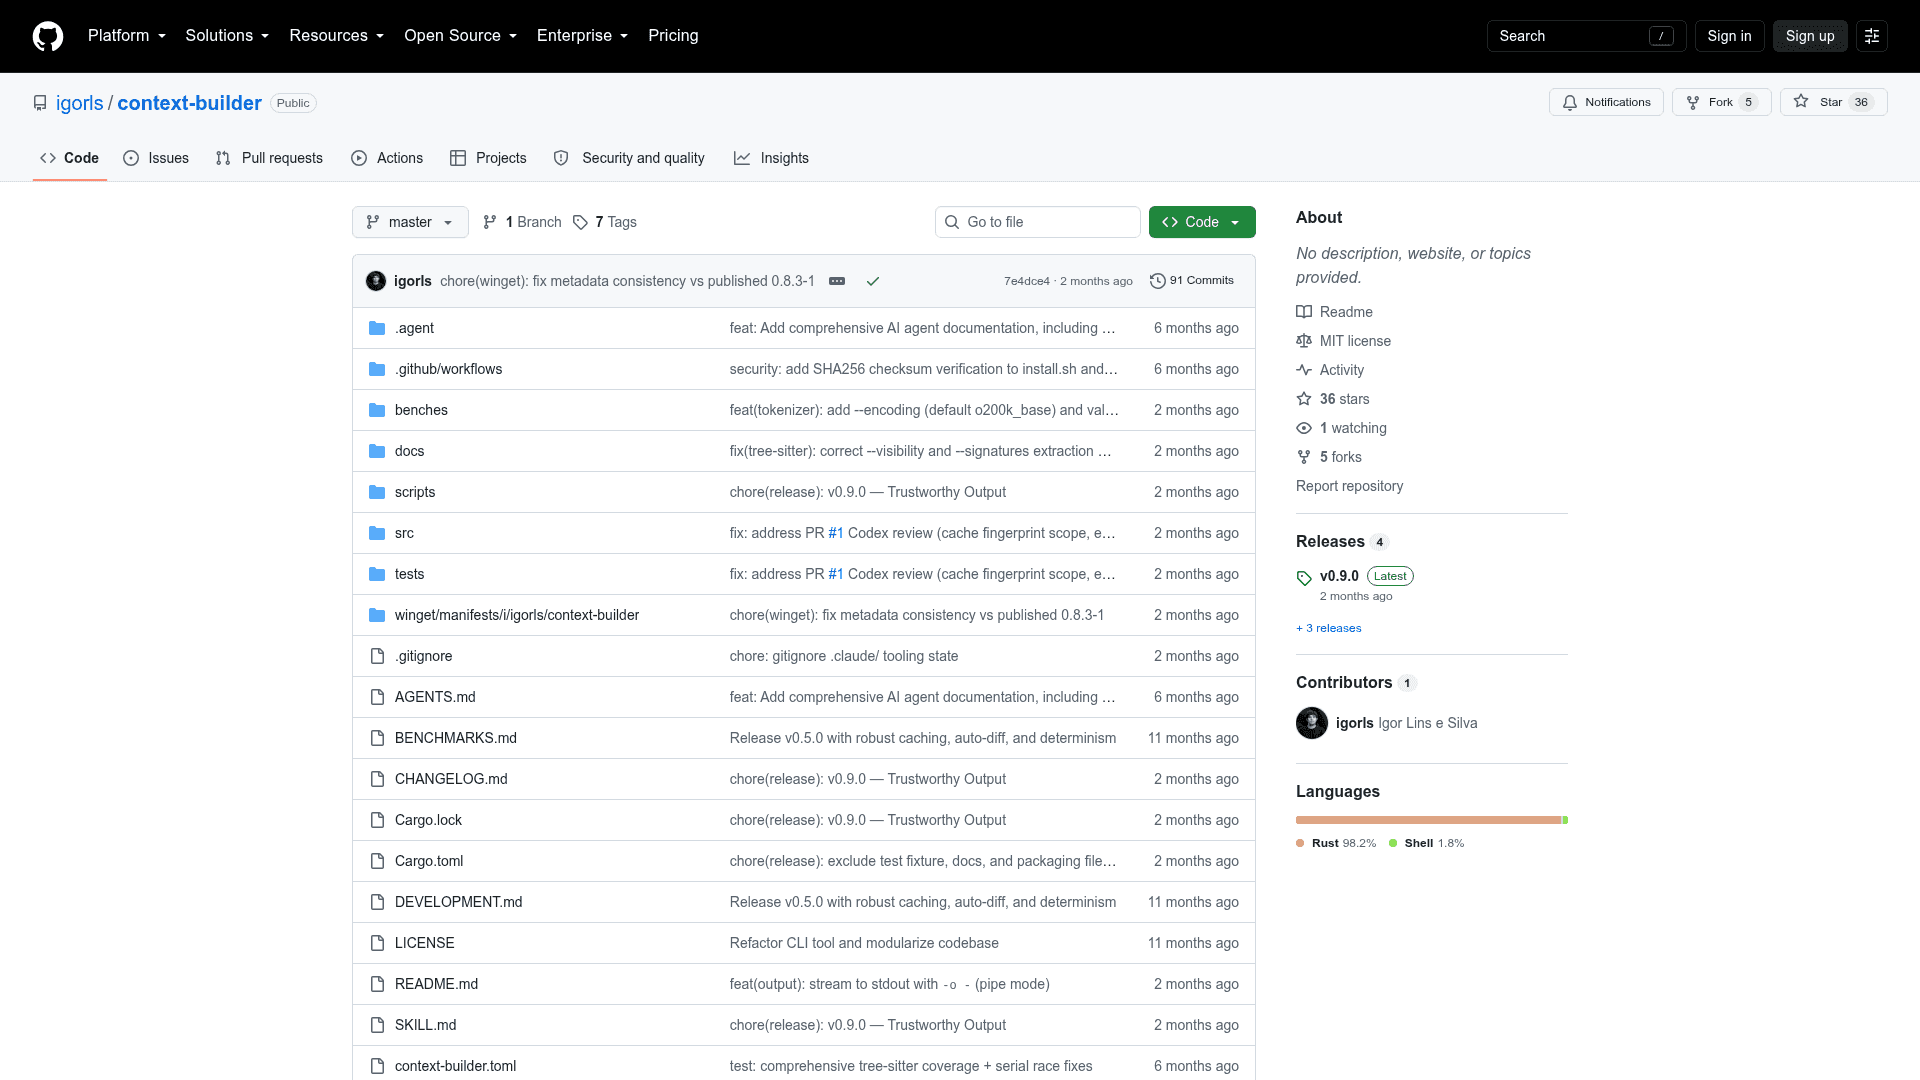Switch to the Issues tab
Viewport: 1920px width, 1080px height.
[156, 158]
